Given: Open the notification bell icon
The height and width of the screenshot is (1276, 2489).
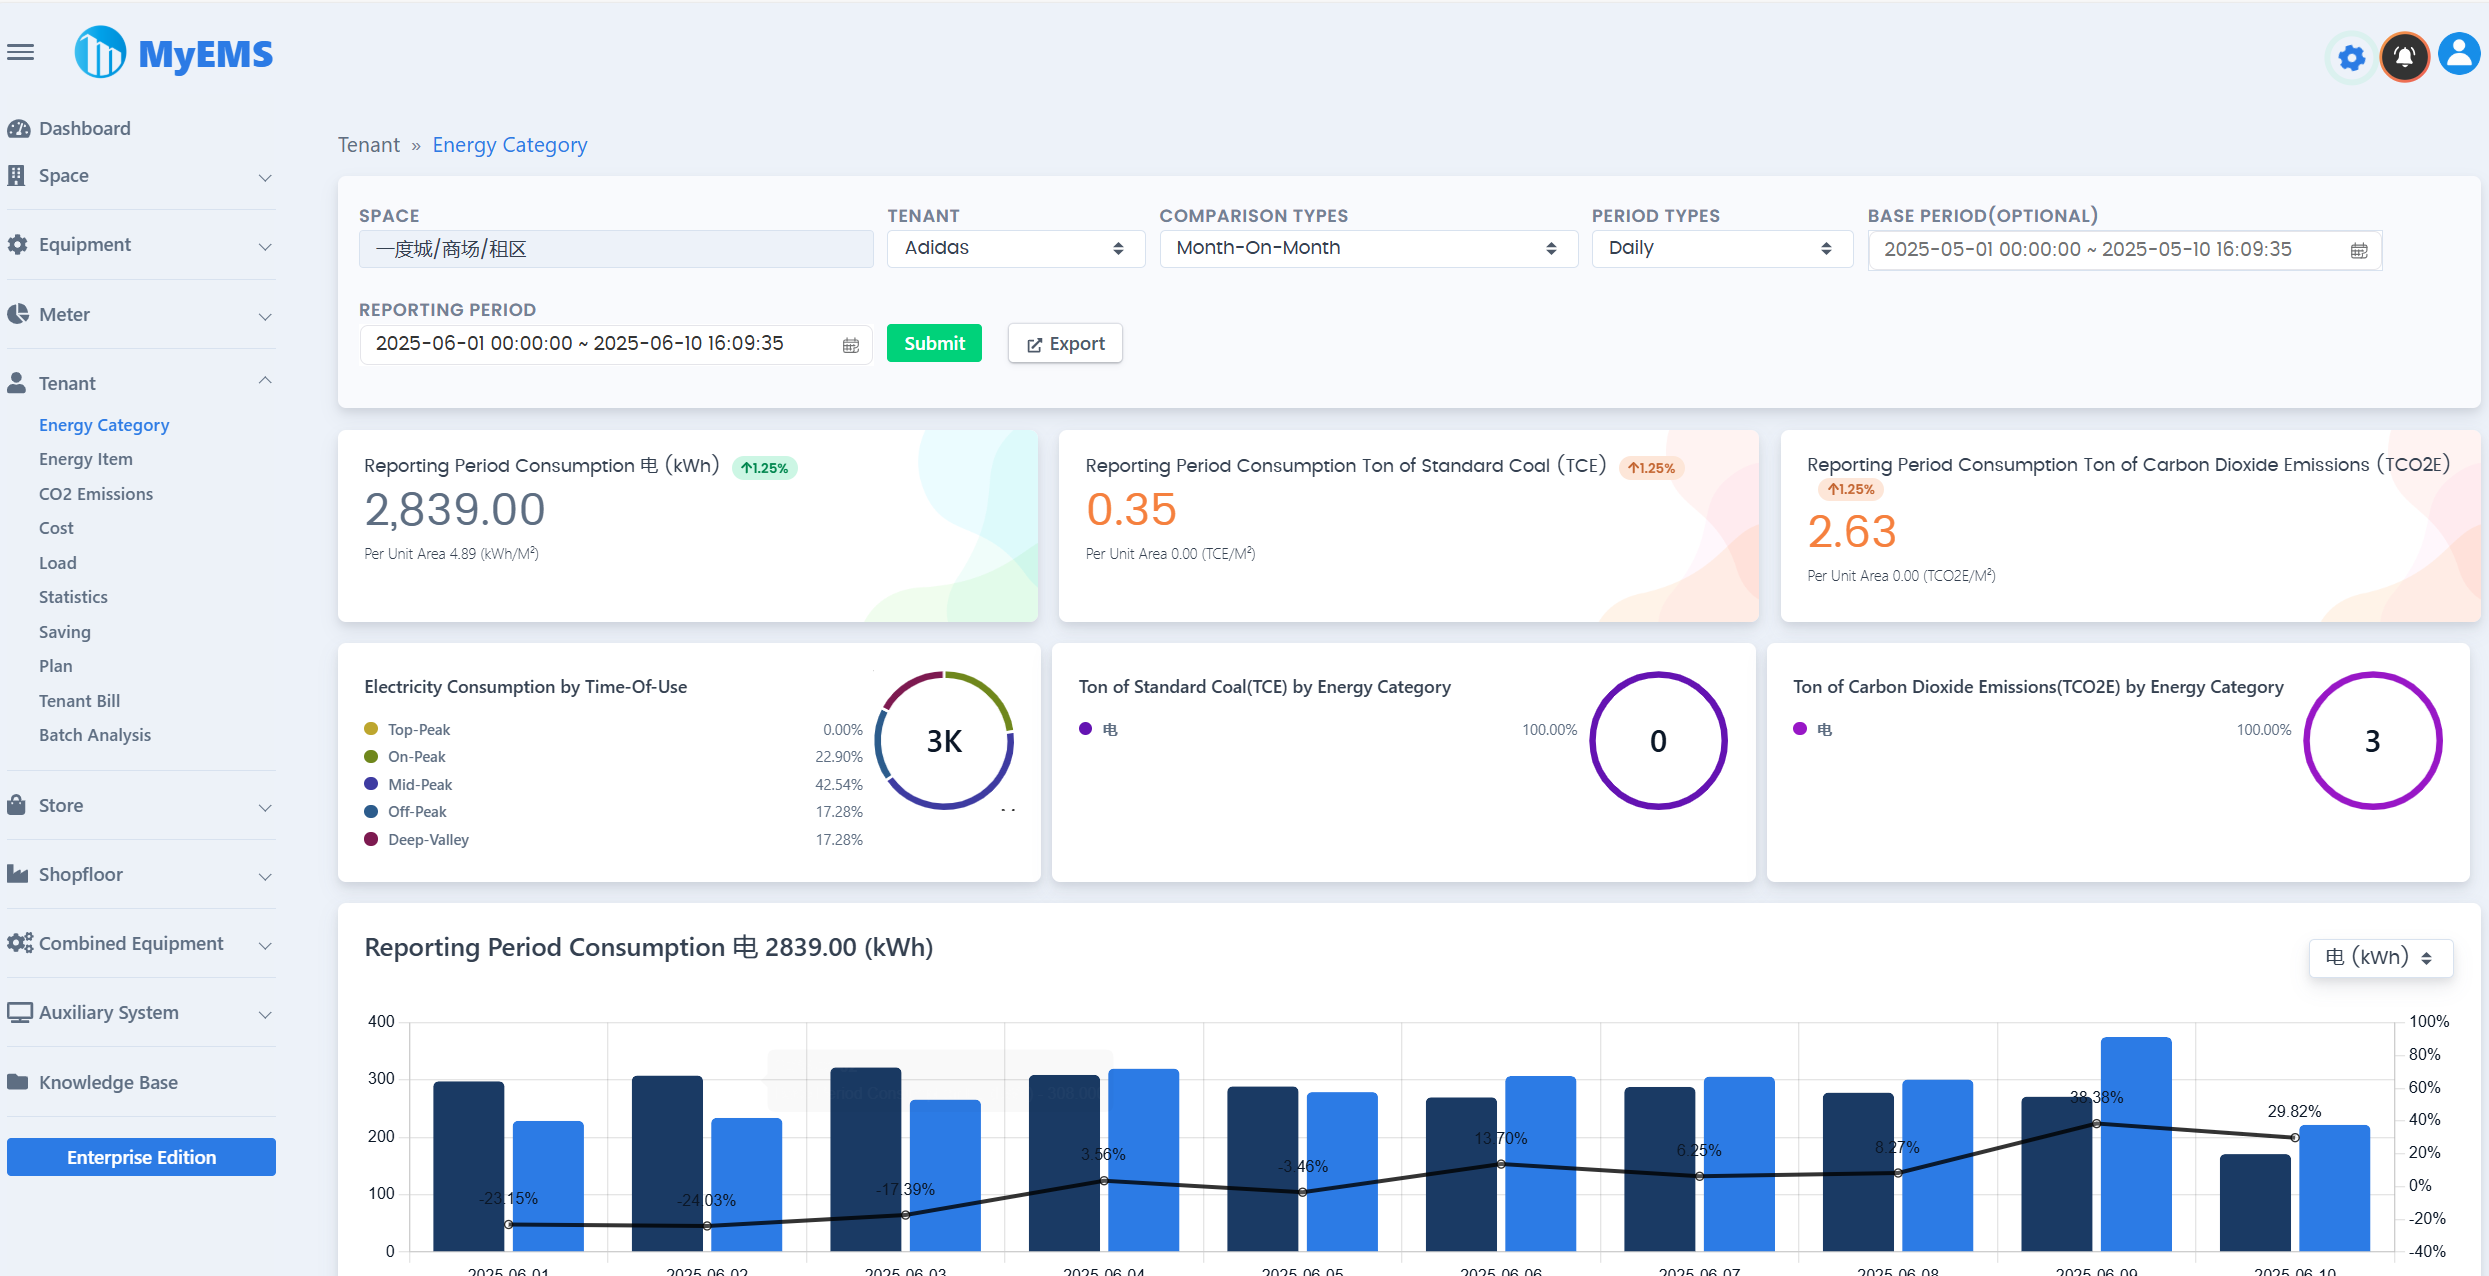Looking at the screenshot, I should click(2404, 57).
